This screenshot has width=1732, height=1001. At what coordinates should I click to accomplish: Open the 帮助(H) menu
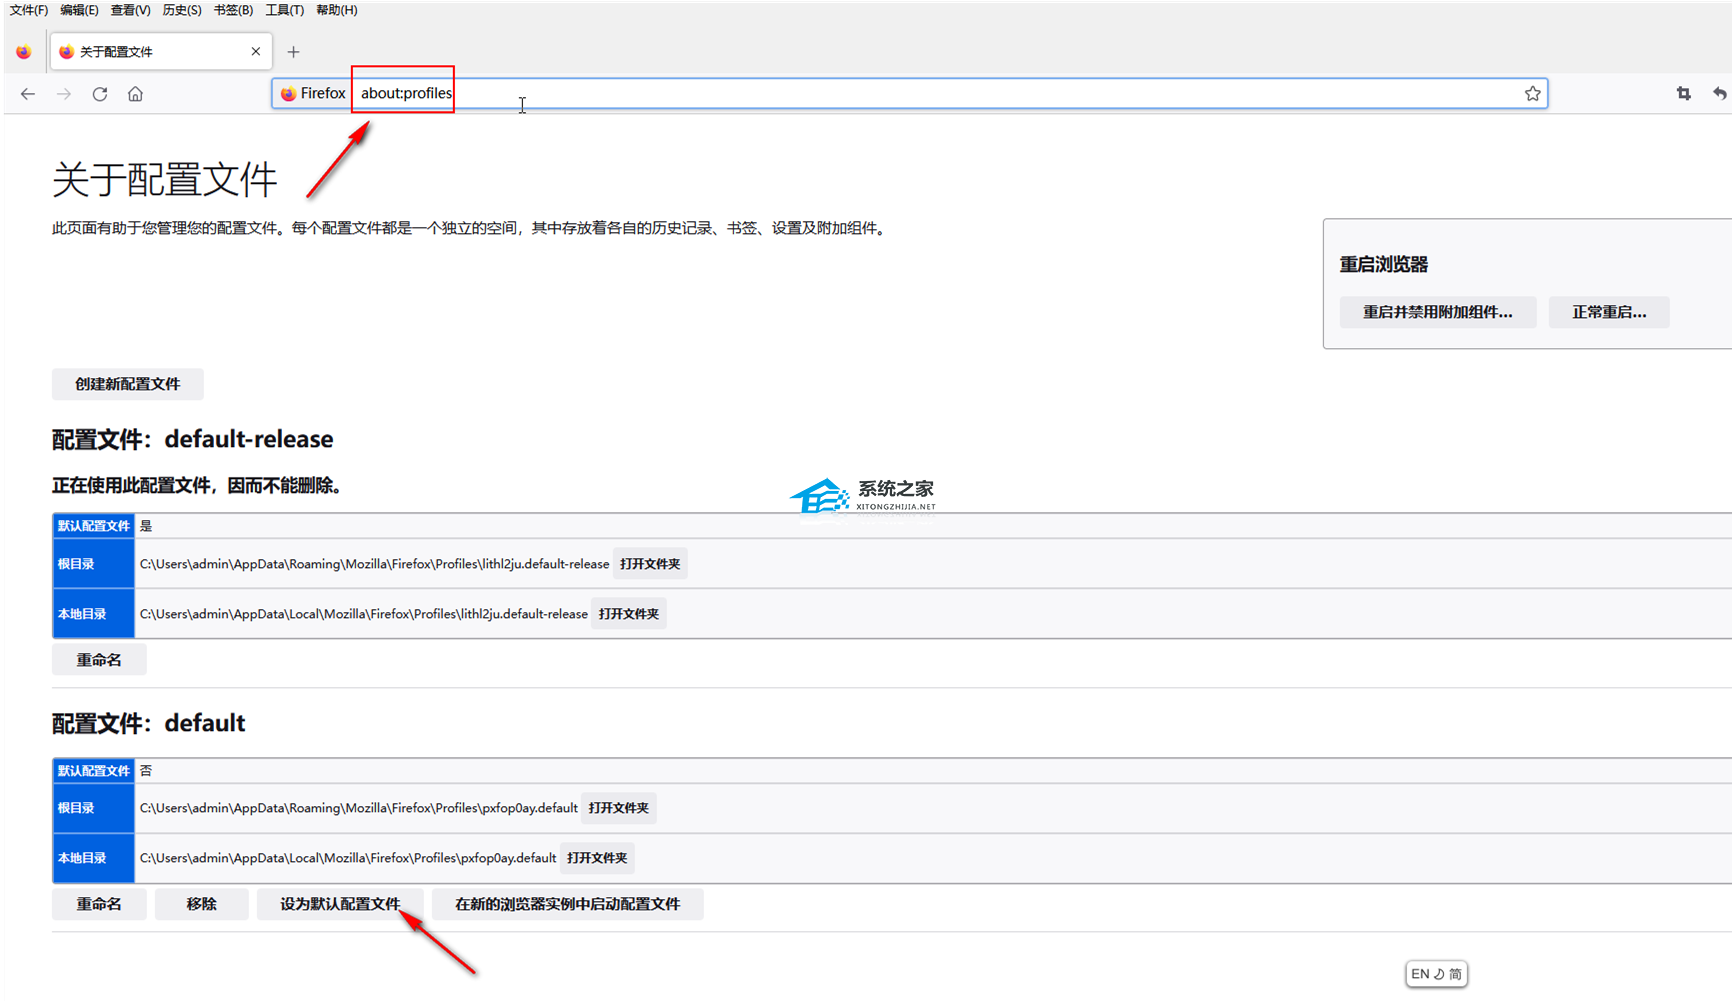[x=336, y=10]
